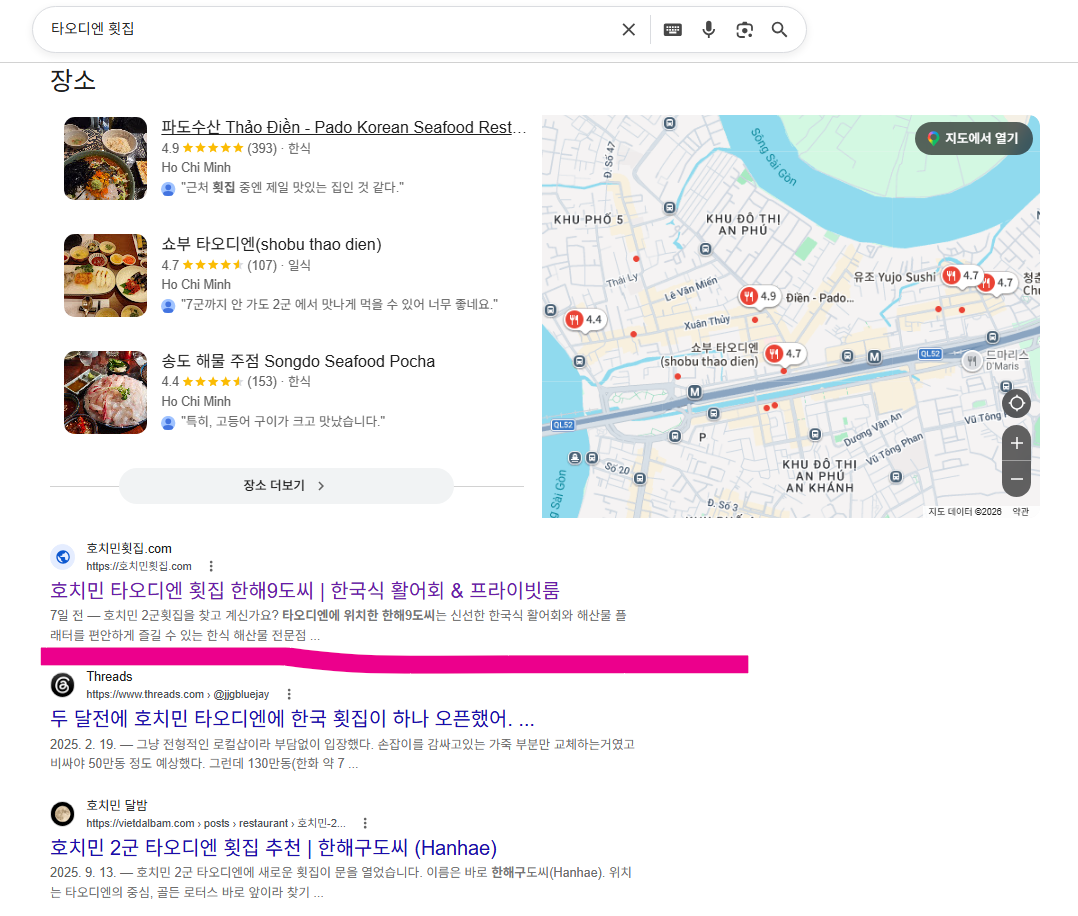Open more options for vietdalbam.com result
This screenshot has height=916, width=1078.
(x=365, y=823)
